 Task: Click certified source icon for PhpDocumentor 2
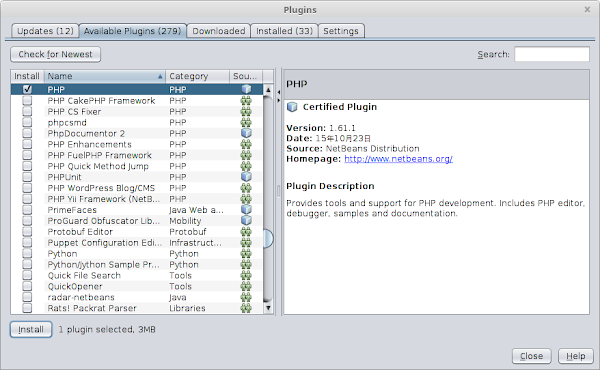coord(246,133)
